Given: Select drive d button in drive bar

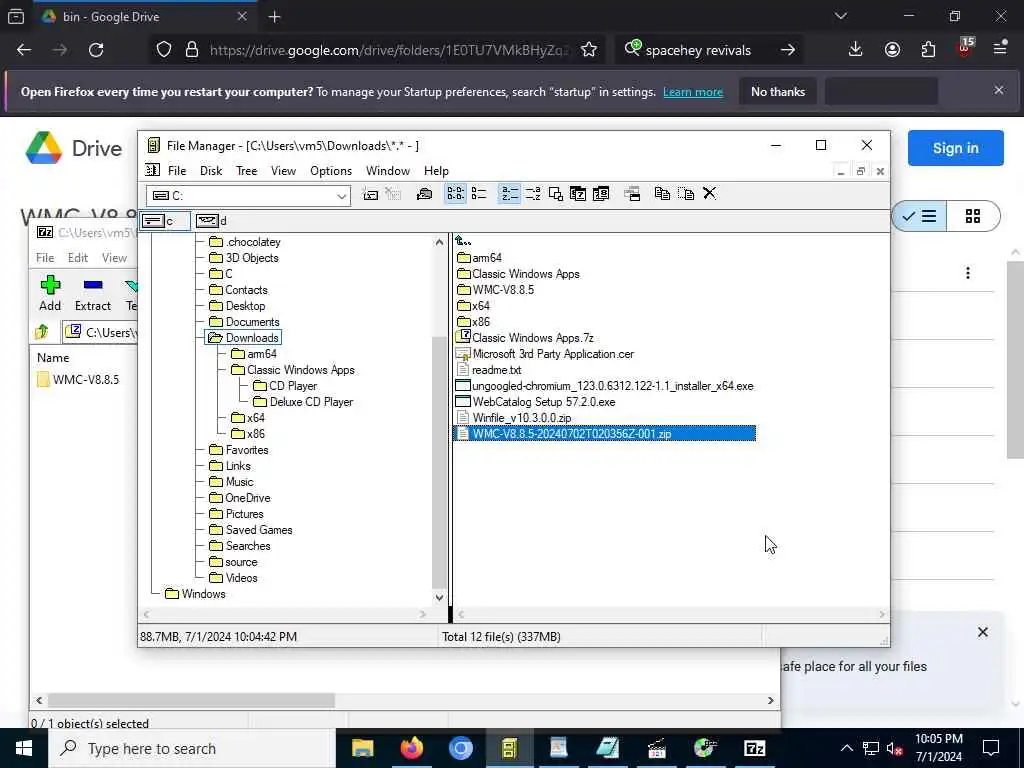Looking at the screenshot, I should point(211,221).
